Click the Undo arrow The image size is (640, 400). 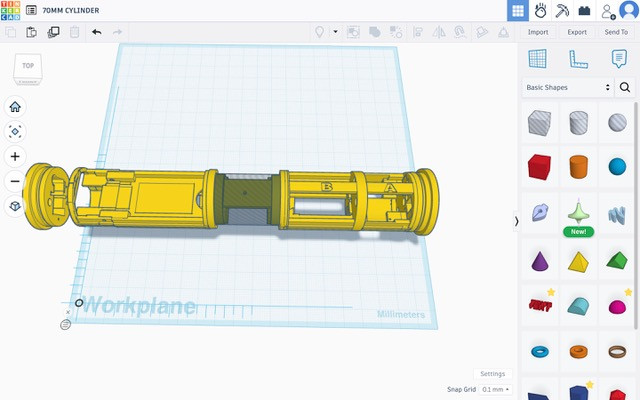click(97, 32)
